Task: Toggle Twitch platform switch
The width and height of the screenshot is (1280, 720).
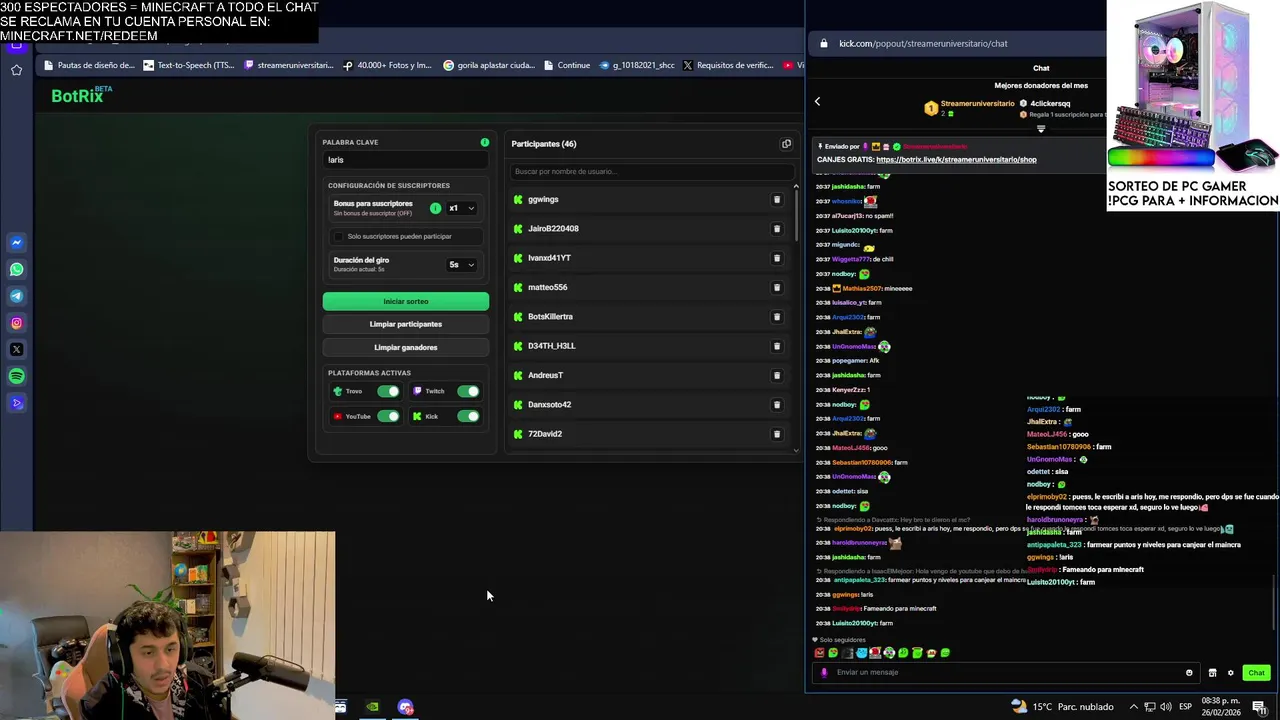Action: point(468,391)
